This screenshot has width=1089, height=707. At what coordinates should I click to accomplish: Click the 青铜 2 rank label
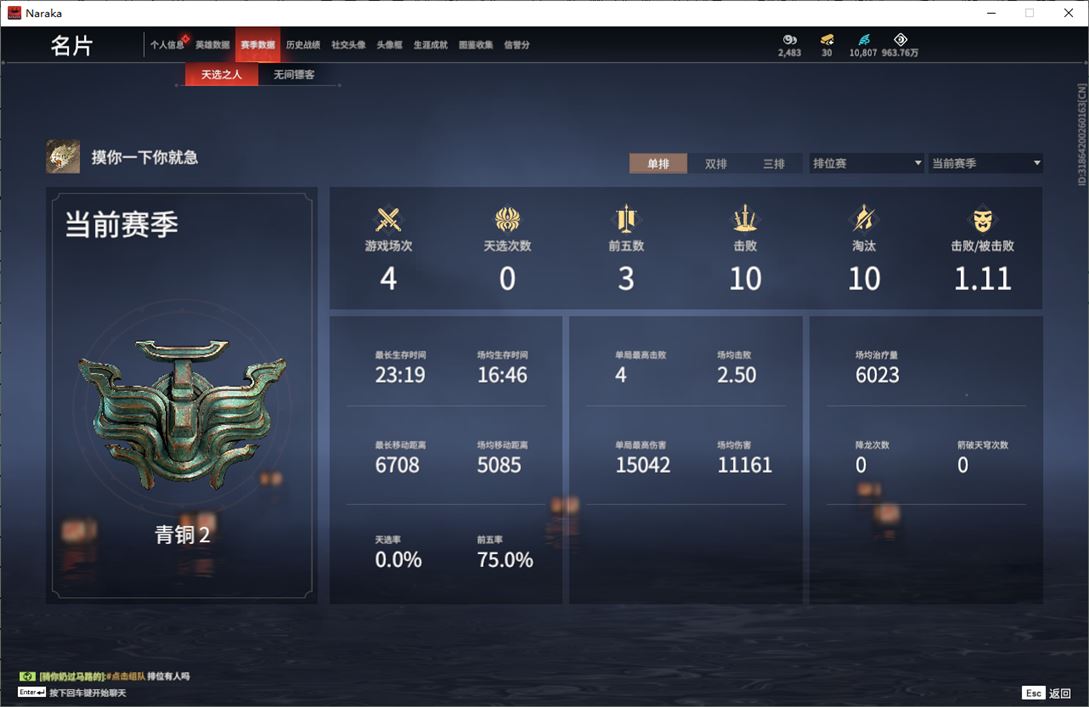pos(182,534)
